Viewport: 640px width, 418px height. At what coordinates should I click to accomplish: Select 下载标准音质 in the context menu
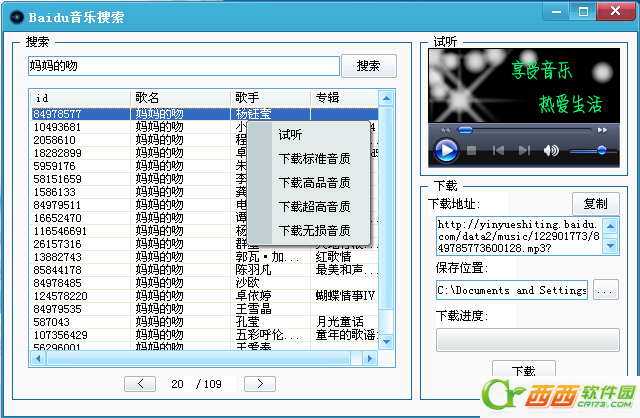pos(314,158)
